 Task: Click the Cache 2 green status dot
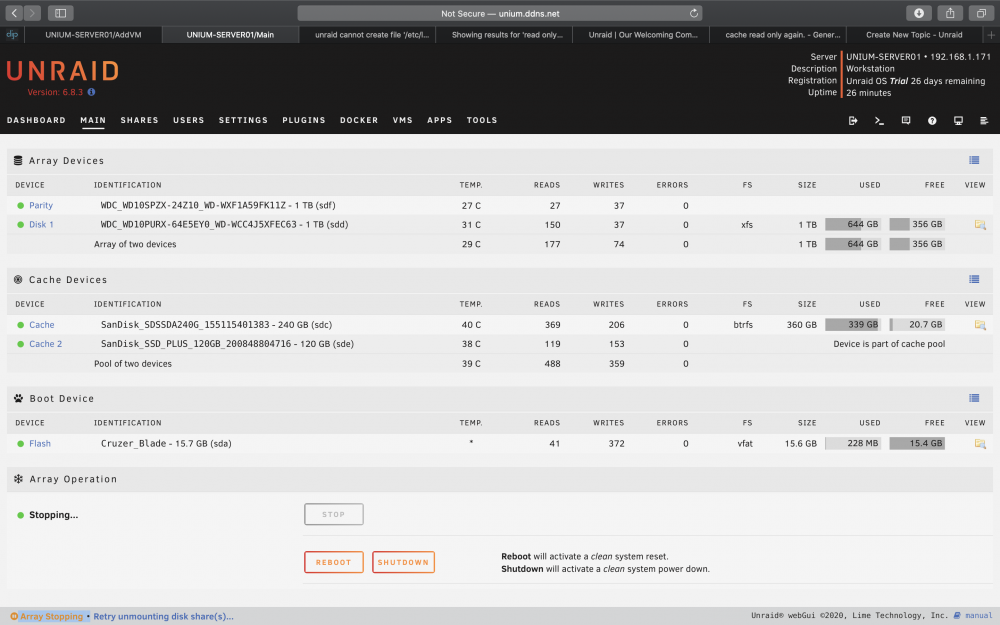[x=20, y=344]
